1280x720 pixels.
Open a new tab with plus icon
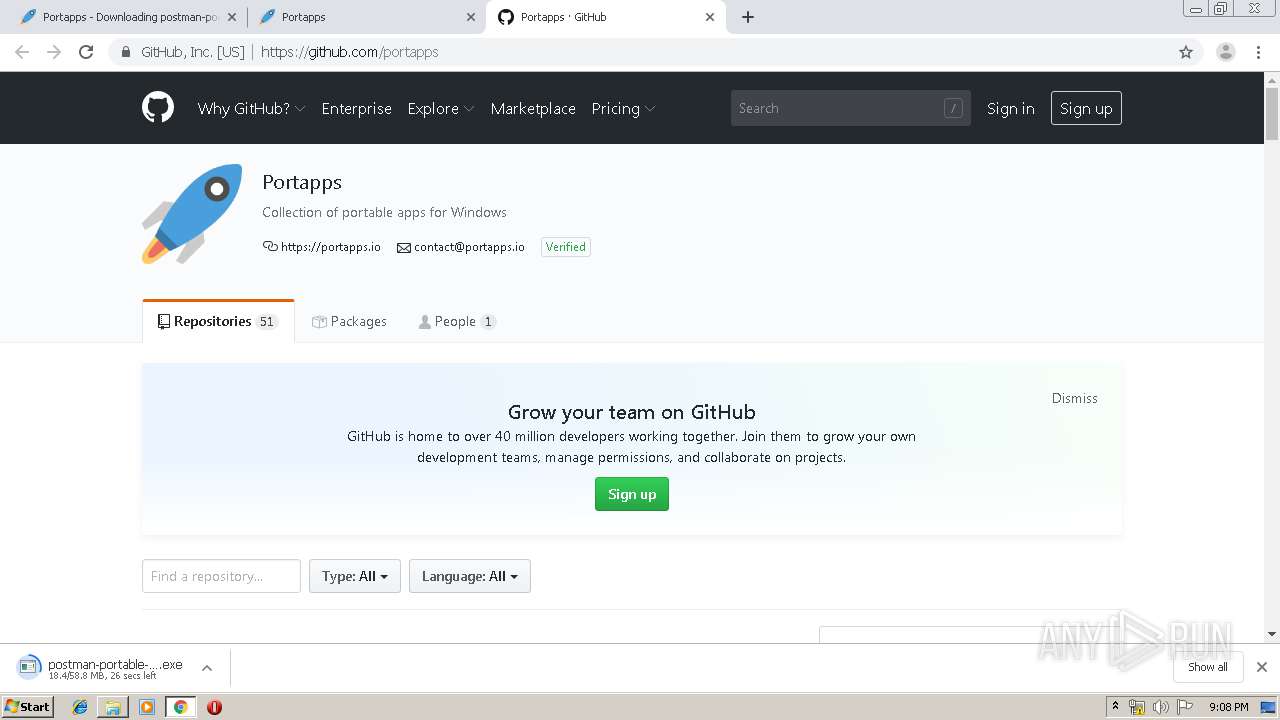pos(748,17)
